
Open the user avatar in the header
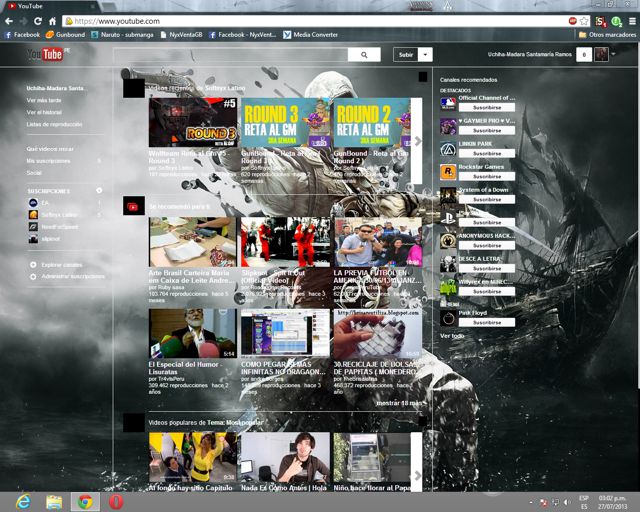601,54
